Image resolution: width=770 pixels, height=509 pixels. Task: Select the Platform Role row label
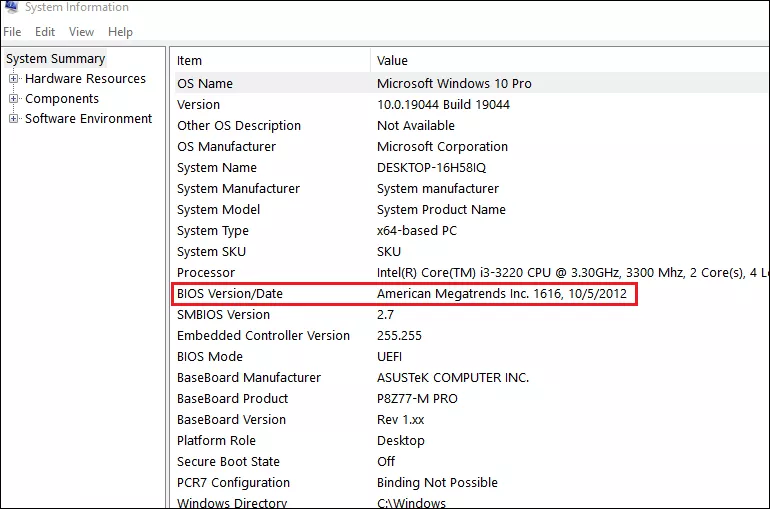pyautogui.click(x=216, y=441)
